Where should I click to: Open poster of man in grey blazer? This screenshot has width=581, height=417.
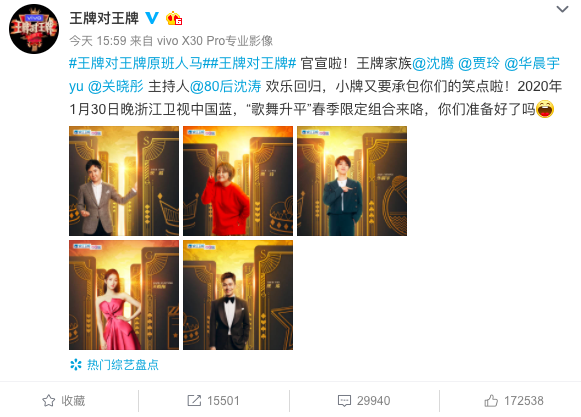pos(124,181)
